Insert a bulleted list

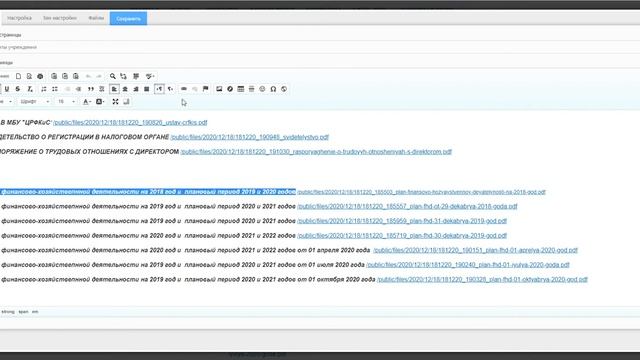click(55, 89)
